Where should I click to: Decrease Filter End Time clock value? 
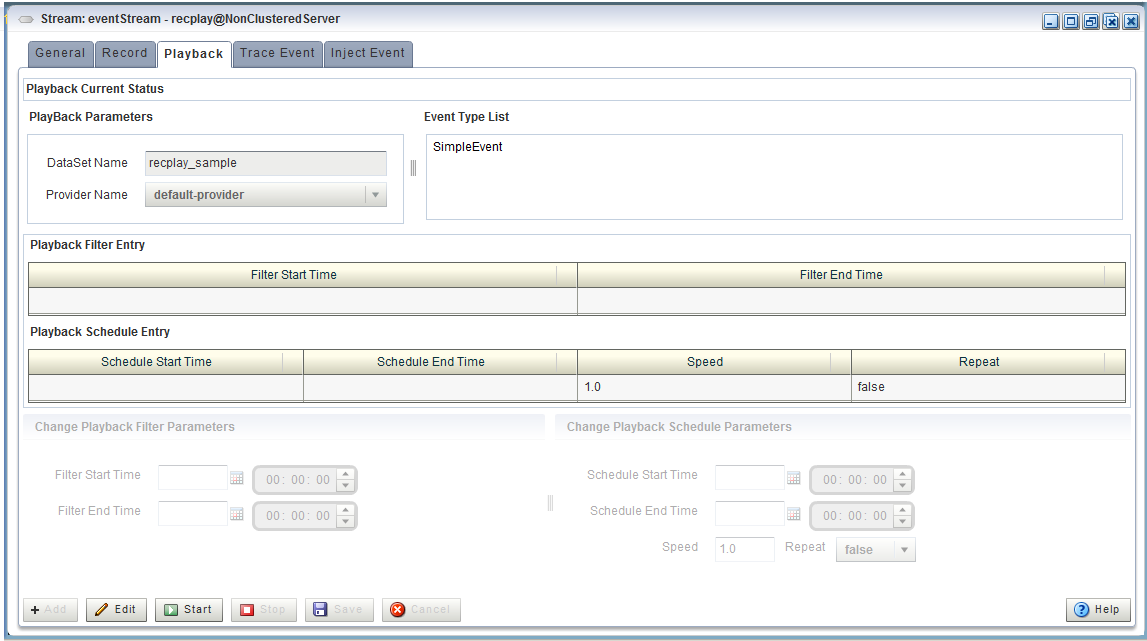click(x=346, y=522)
